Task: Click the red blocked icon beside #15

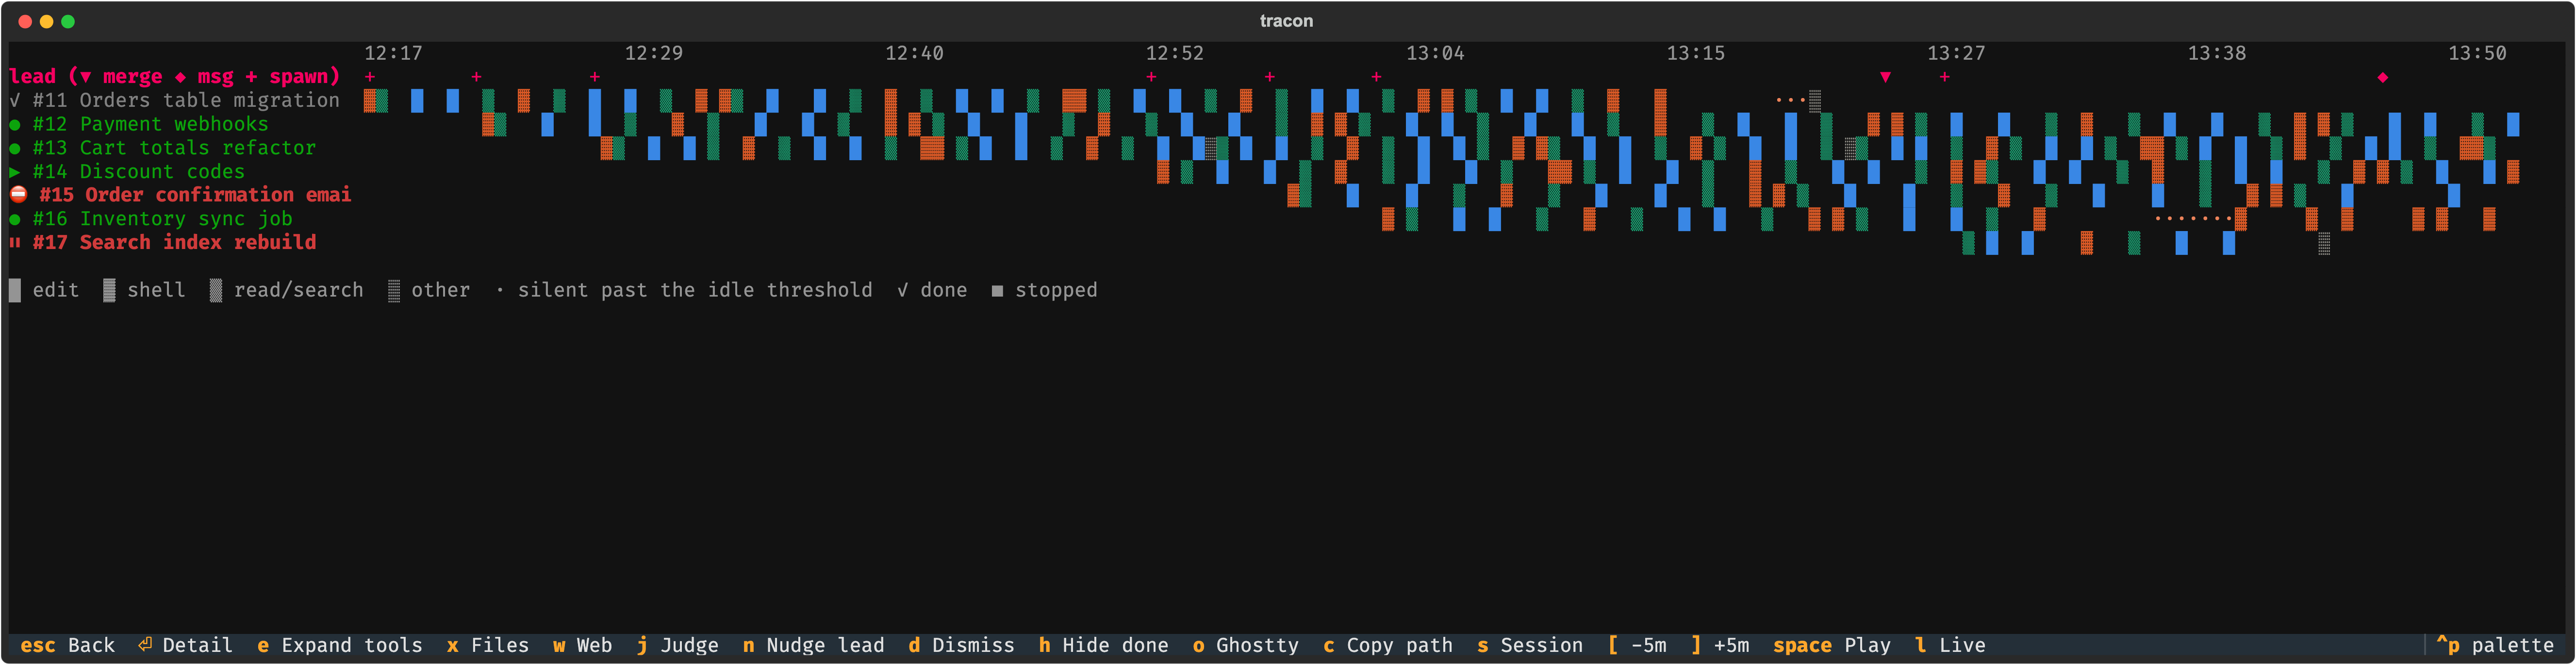Action: (x=18, y=195)
